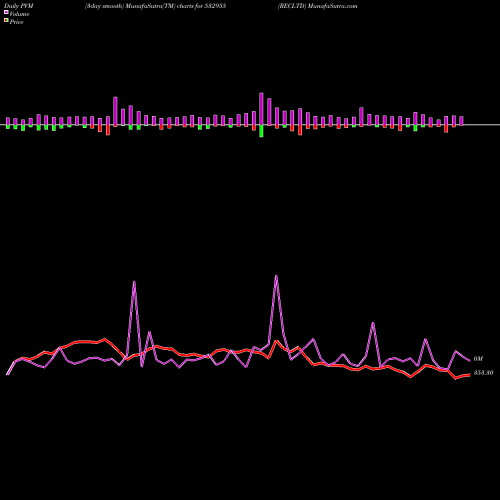Click the highest peak of magenta volume line
The height and width of the screenshot is (500, 500).
276,275
